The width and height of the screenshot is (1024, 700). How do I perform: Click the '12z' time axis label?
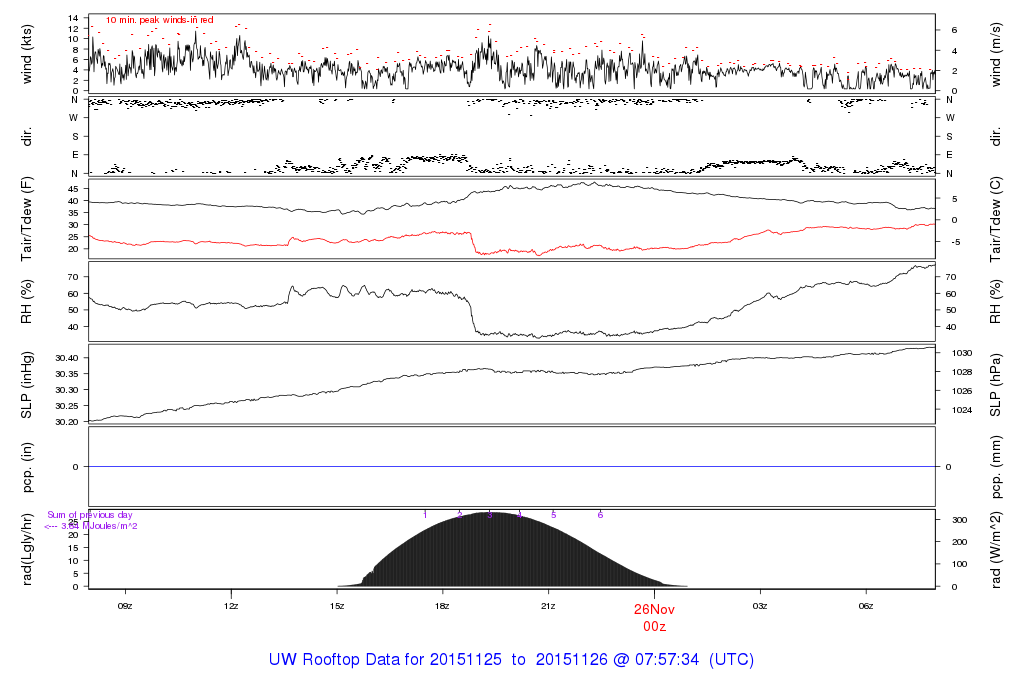point(231,606)
